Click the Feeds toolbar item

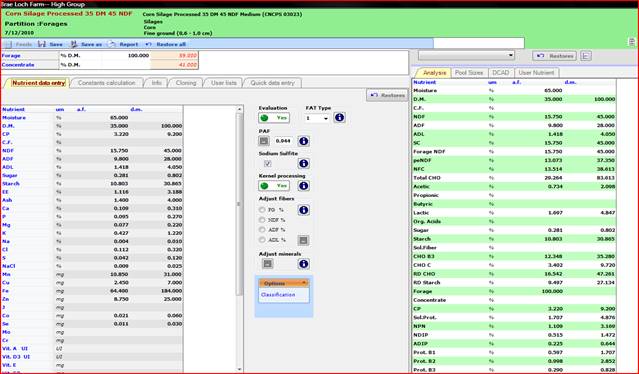pyautogui.click(x=19, y=44)
